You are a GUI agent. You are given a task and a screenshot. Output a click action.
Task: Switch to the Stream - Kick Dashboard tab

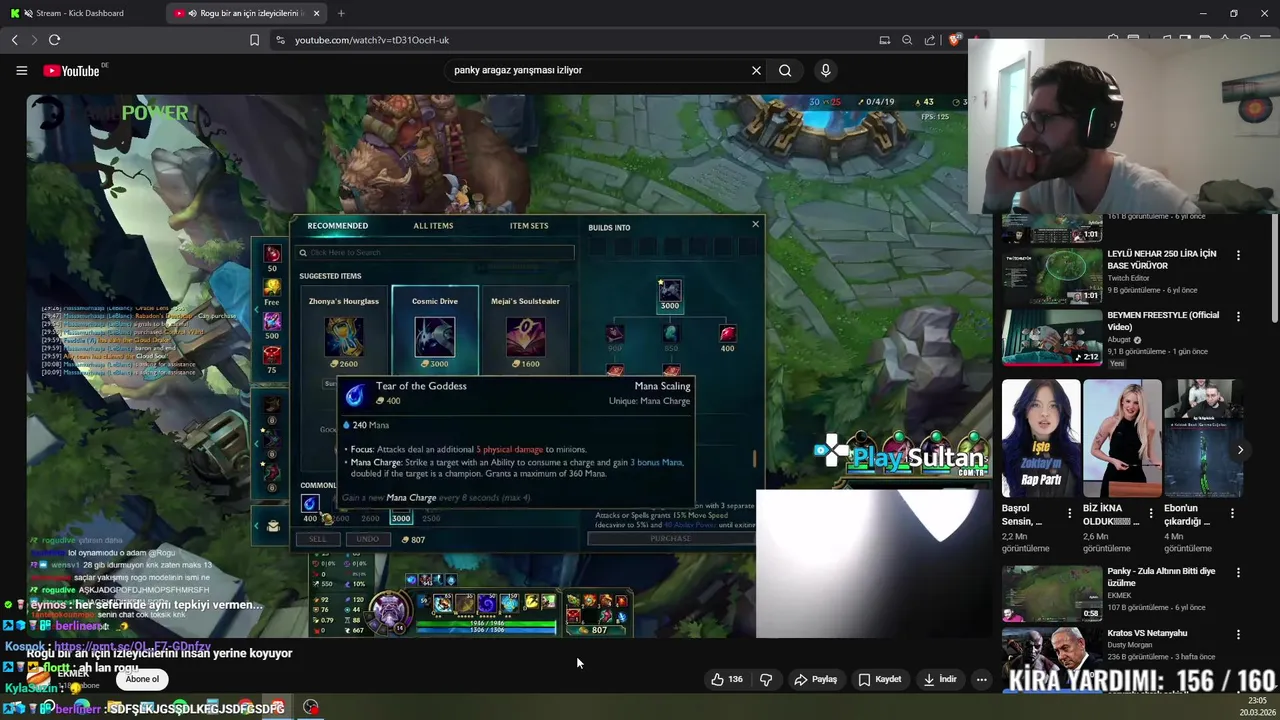(x=80, y=13)
